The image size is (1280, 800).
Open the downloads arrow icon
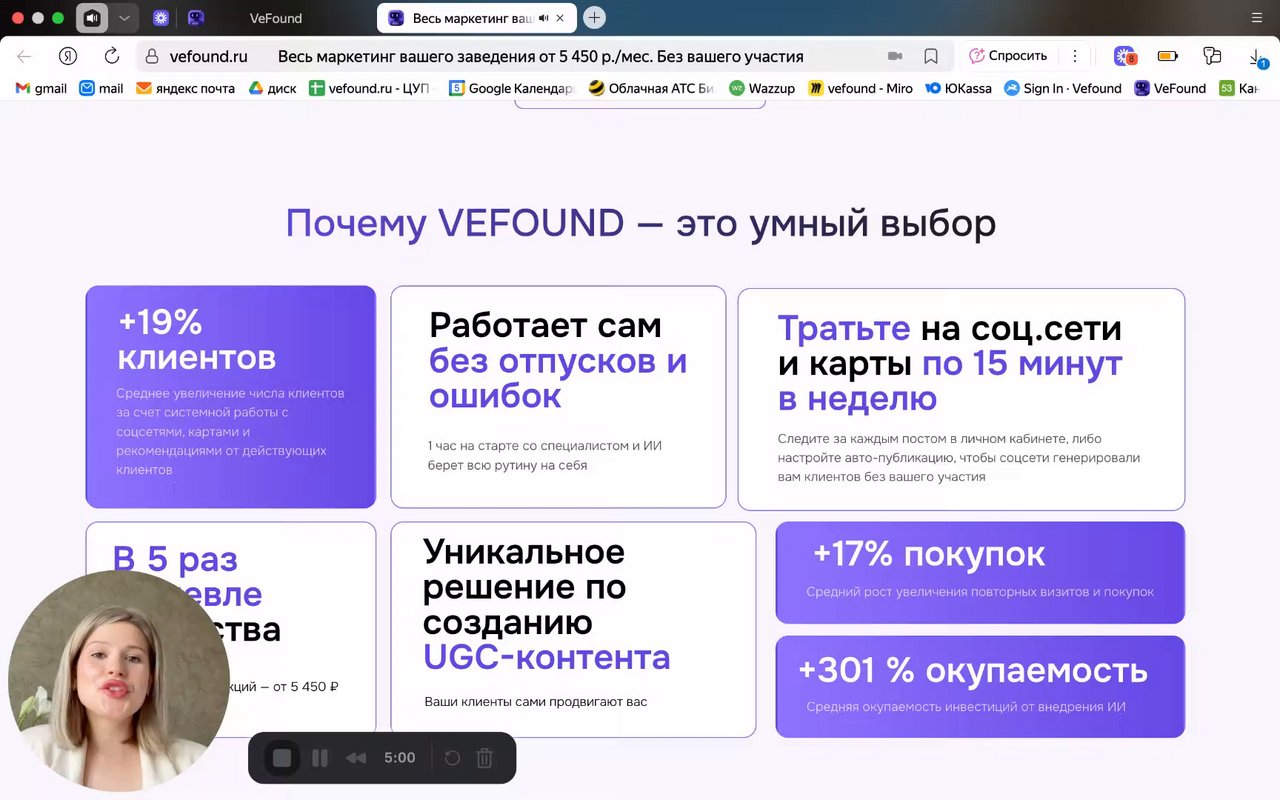(1257, 57)
